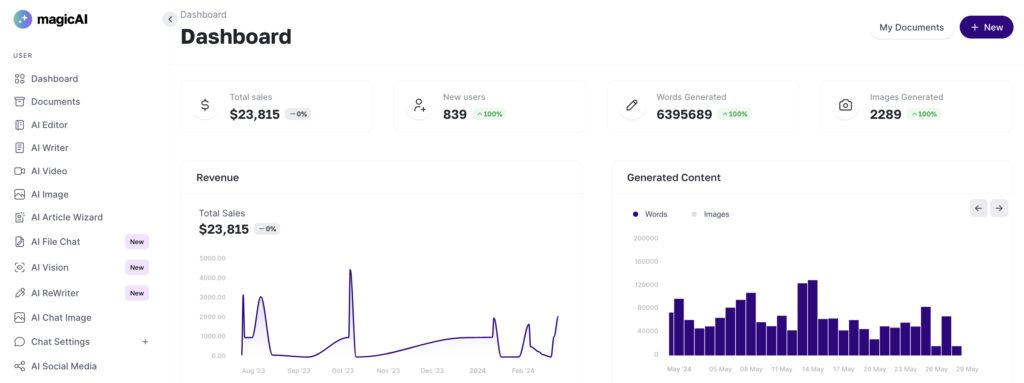Click the AI Editor sidebar icon

tap(20, 125)
